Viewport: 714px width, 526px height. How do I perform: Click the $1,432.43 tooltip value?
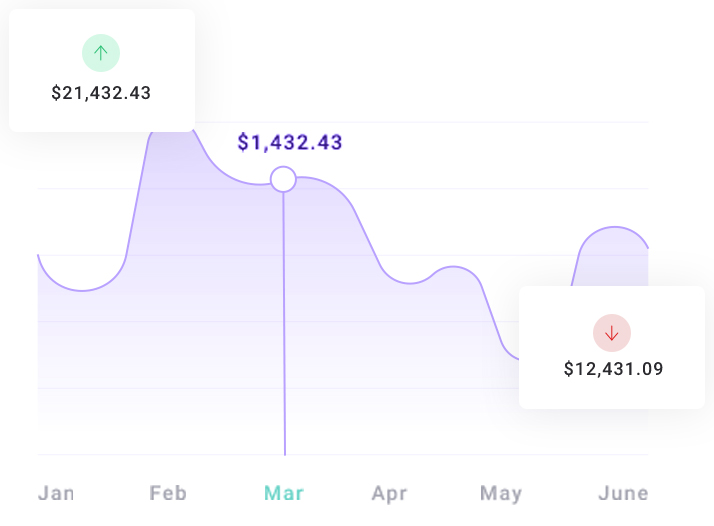(290, 142)
